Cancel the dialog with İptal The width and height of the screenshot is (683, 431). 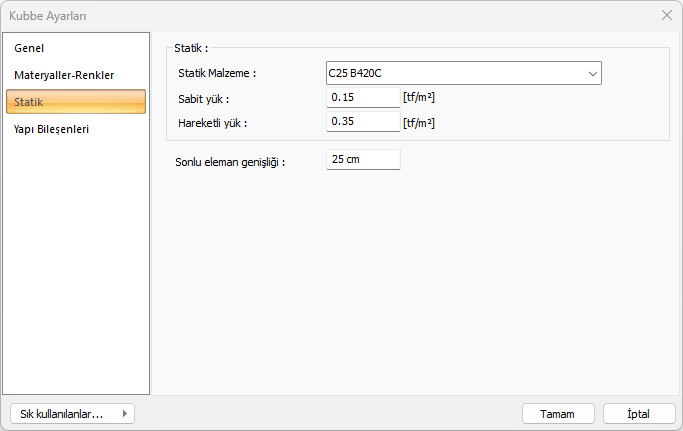[x=639, y=414]
